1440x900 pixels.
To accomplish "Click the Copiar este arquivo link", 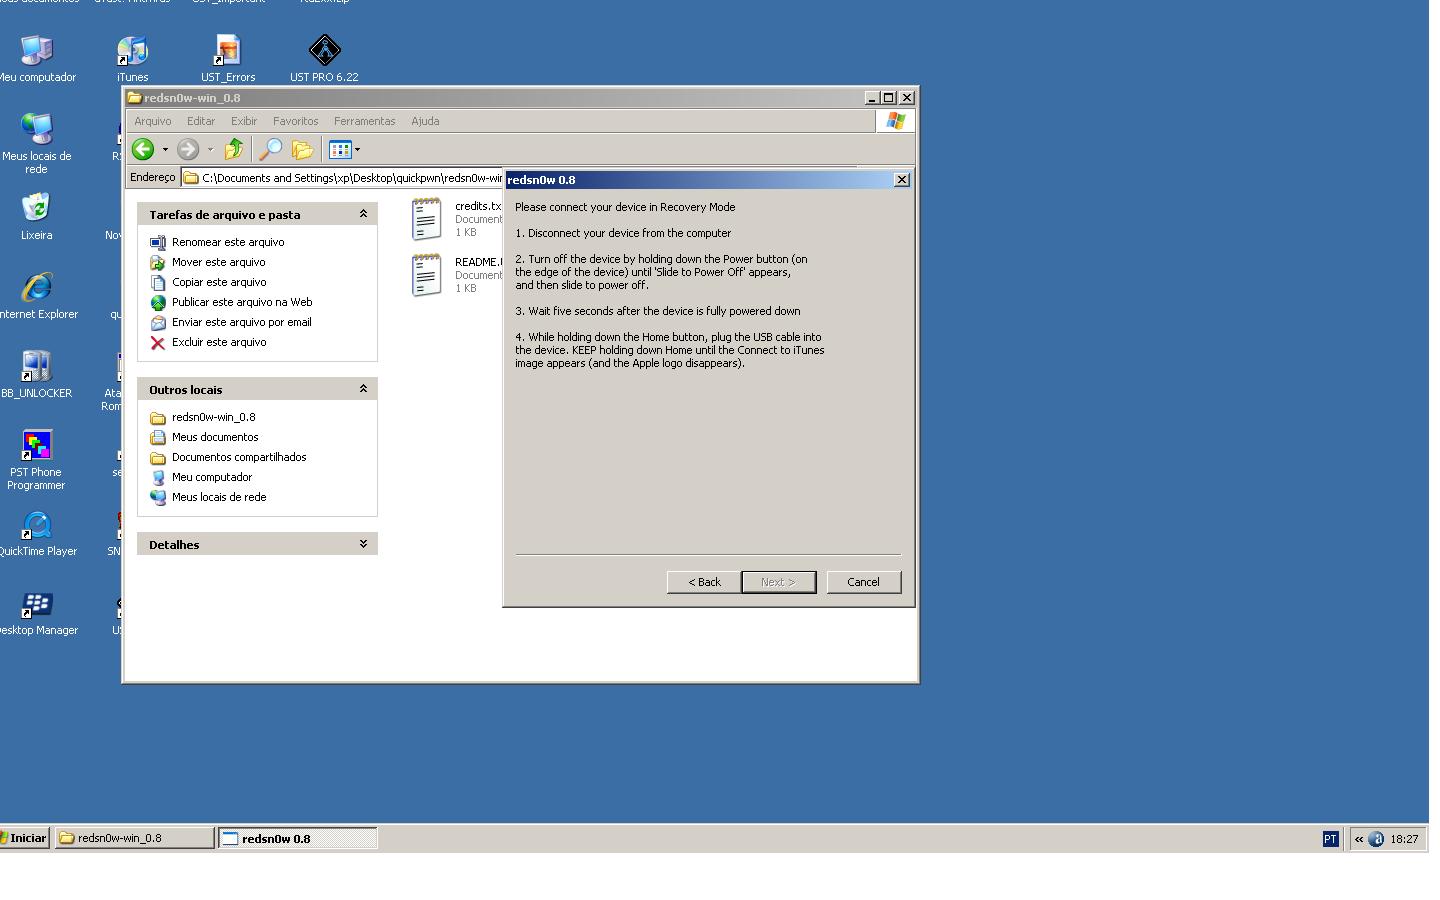I will (219, 282).
